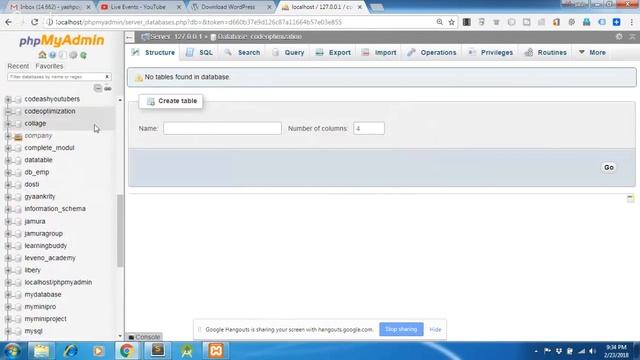Switch to the Download WordPress browser tab
Image resolution: width=640 pixels, height=360 pixels.
(x=228, y=7)
